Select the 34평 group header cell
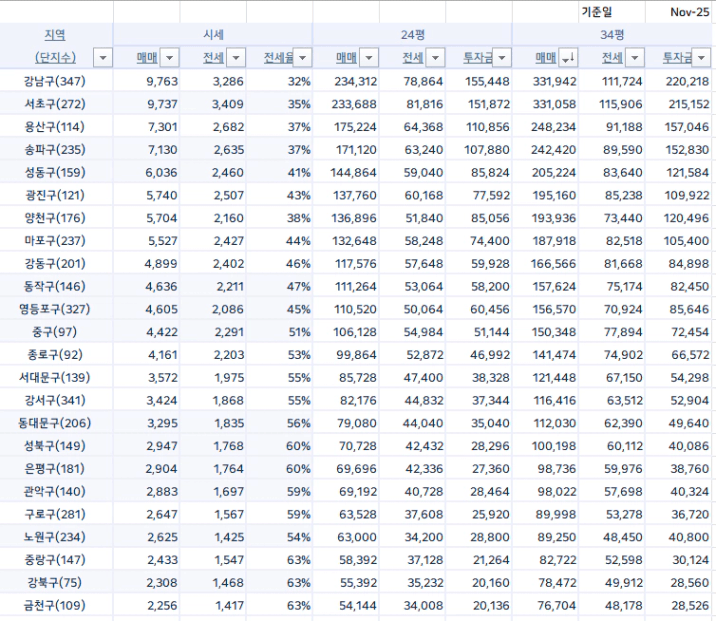The image size is (716, 621). coord(611,35)
